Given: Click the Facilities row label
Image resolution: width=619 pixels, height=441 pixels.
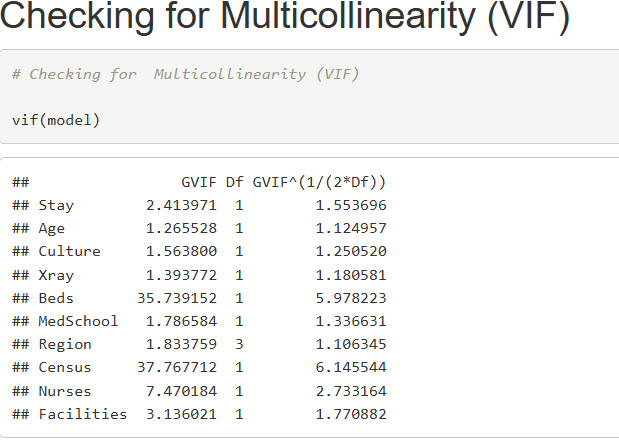Looking at the screenshot, I should click(x=83, y=414).
